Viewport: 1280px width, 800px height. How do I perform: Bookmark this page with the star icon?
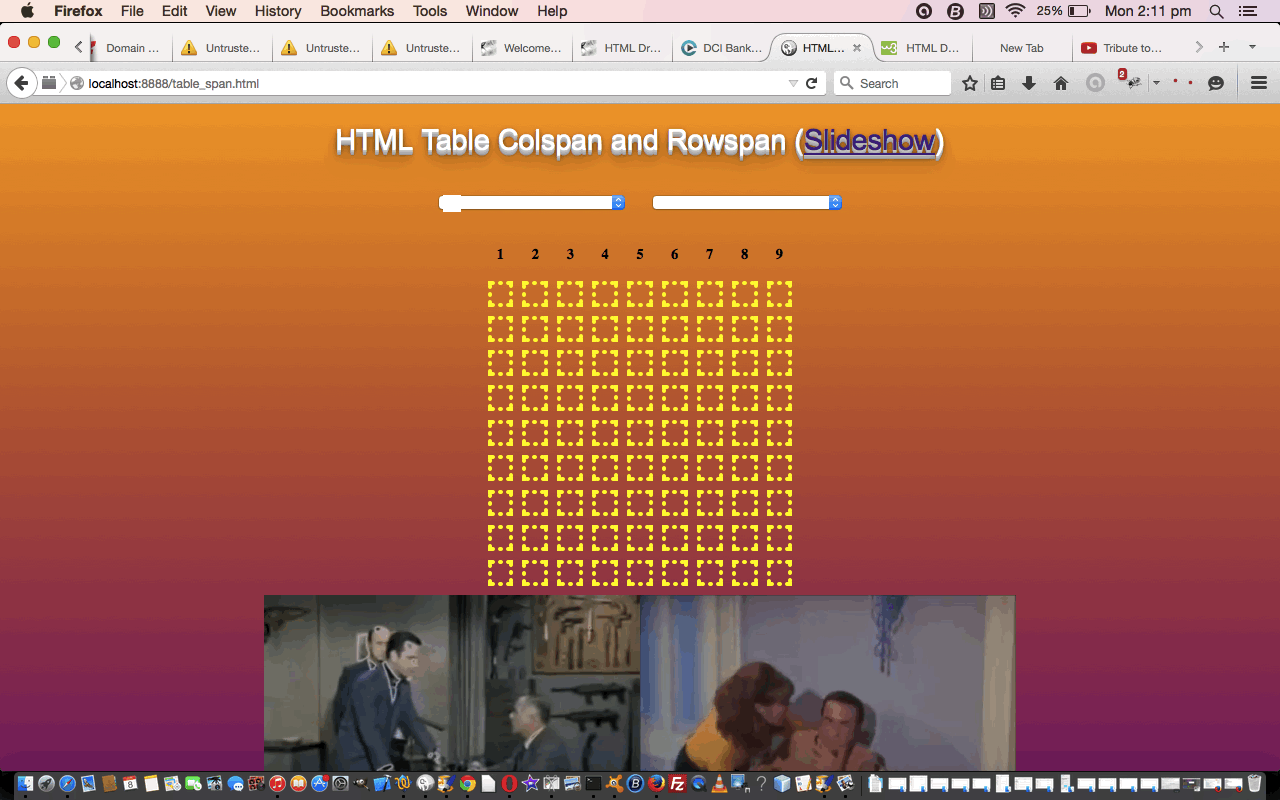coord(969,83)
